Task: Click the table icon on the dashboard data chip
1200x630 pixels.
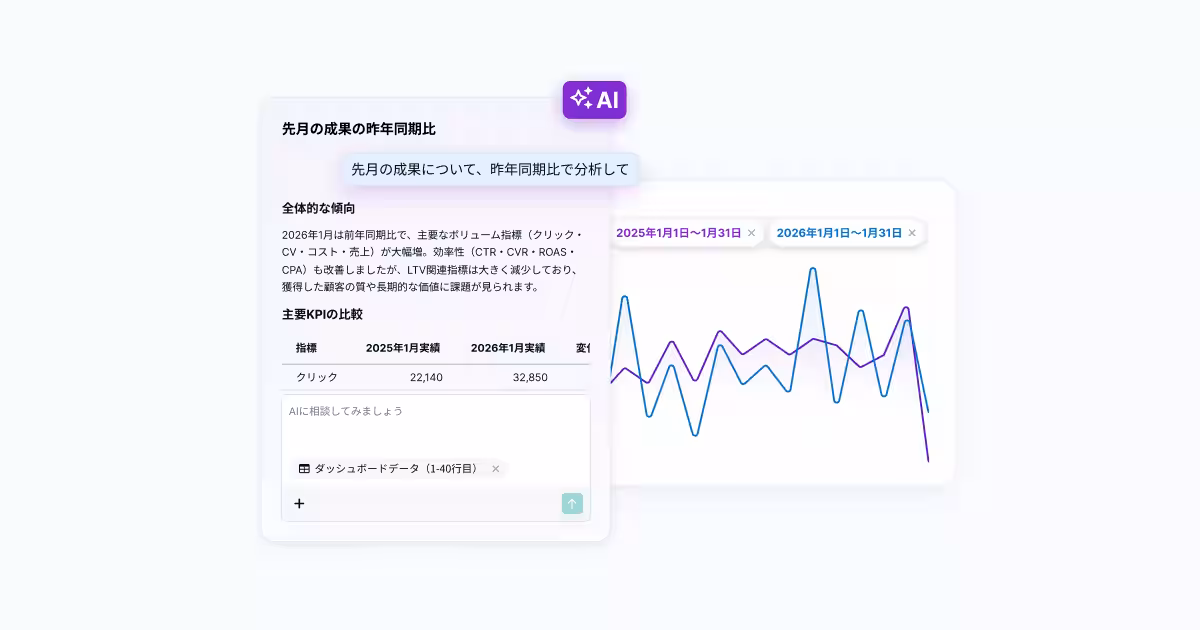Action: coord(304,468)
